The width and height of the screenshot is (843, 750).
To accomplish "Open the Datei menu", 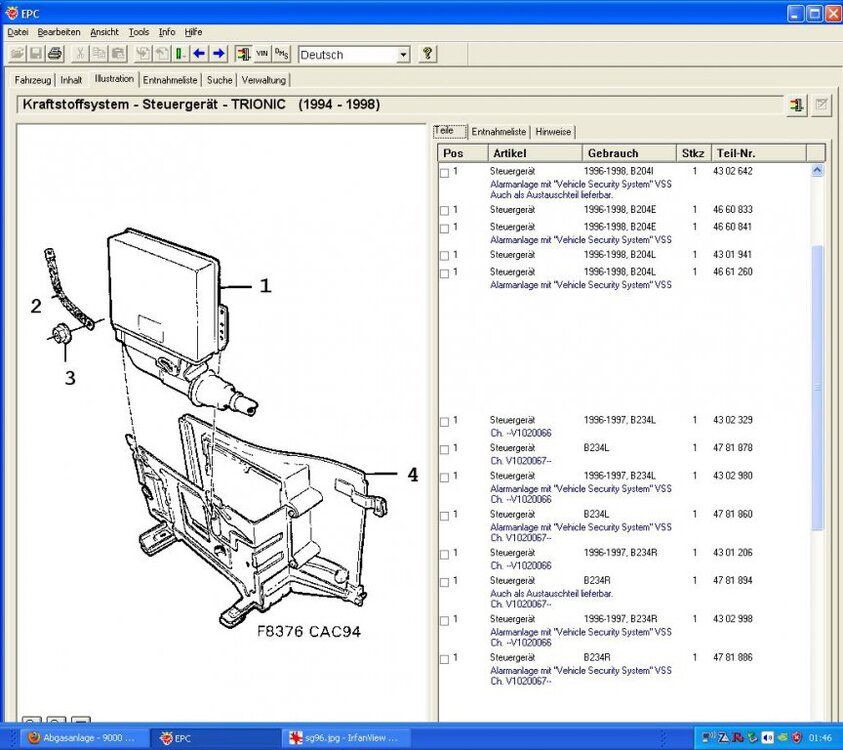I will pyautogui.click(x=18, y=32).
